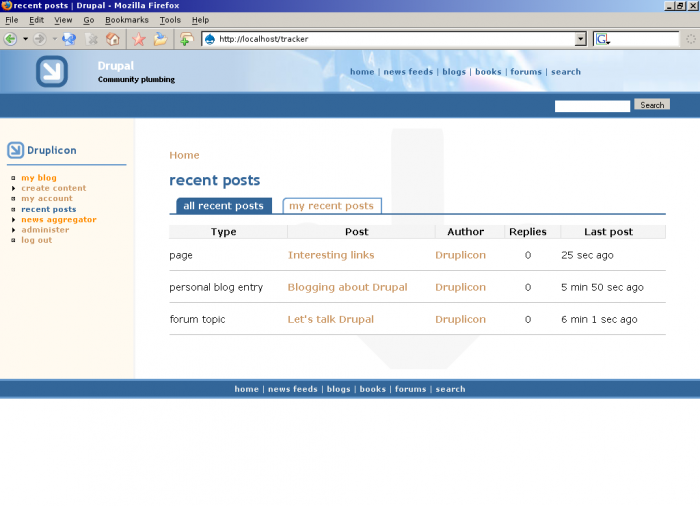The image size is (700, 506).
Task: Open the Blogging about Drupal post
Action: pyautogui.click(x=347, y=287)
